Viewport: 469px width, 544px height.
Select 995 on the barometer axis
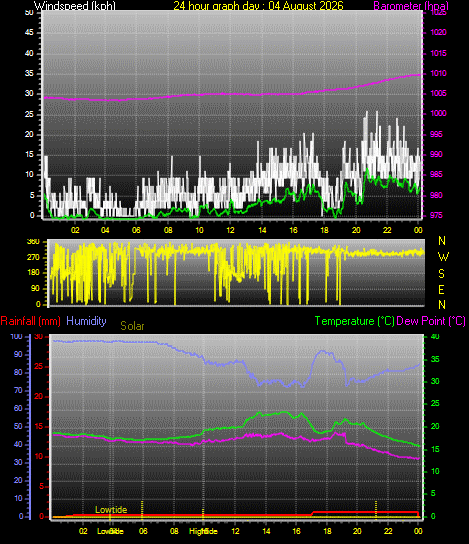click(436, 134)
